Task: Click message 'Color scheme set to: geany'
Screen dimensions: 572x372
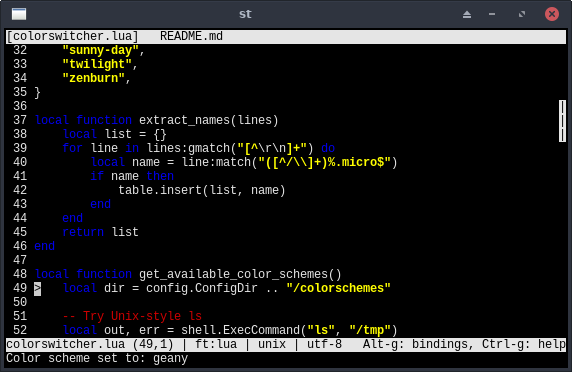Action: click(97, 358)
